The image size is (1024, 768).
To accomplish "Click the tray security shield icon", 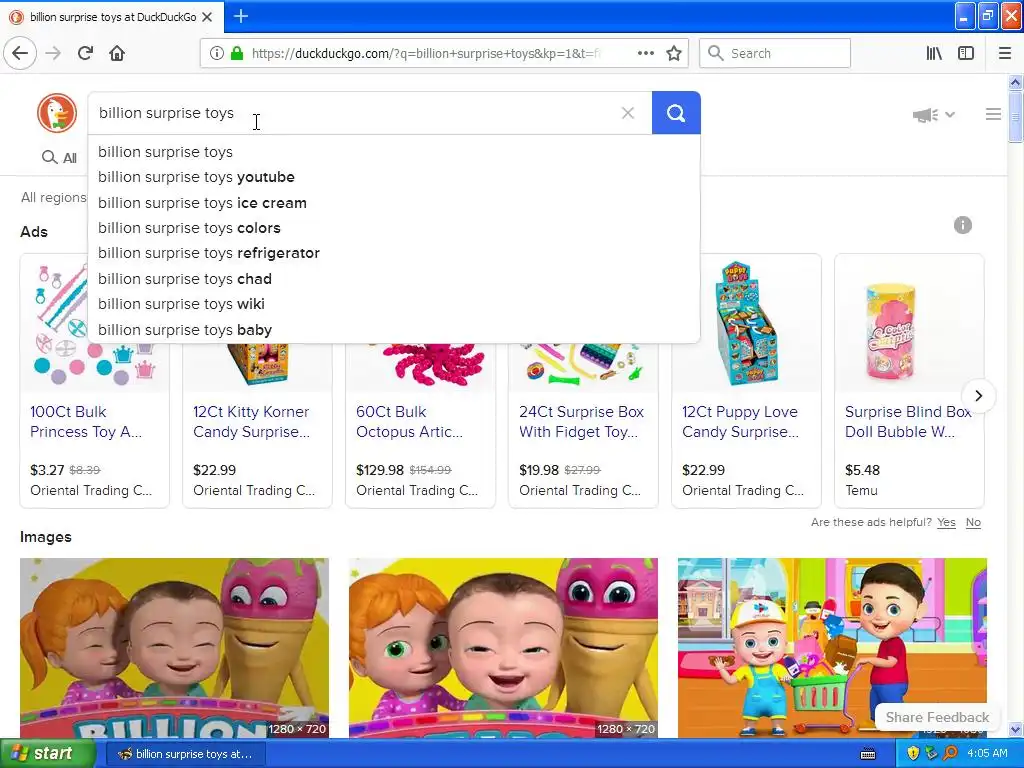I will pos(913,754).
